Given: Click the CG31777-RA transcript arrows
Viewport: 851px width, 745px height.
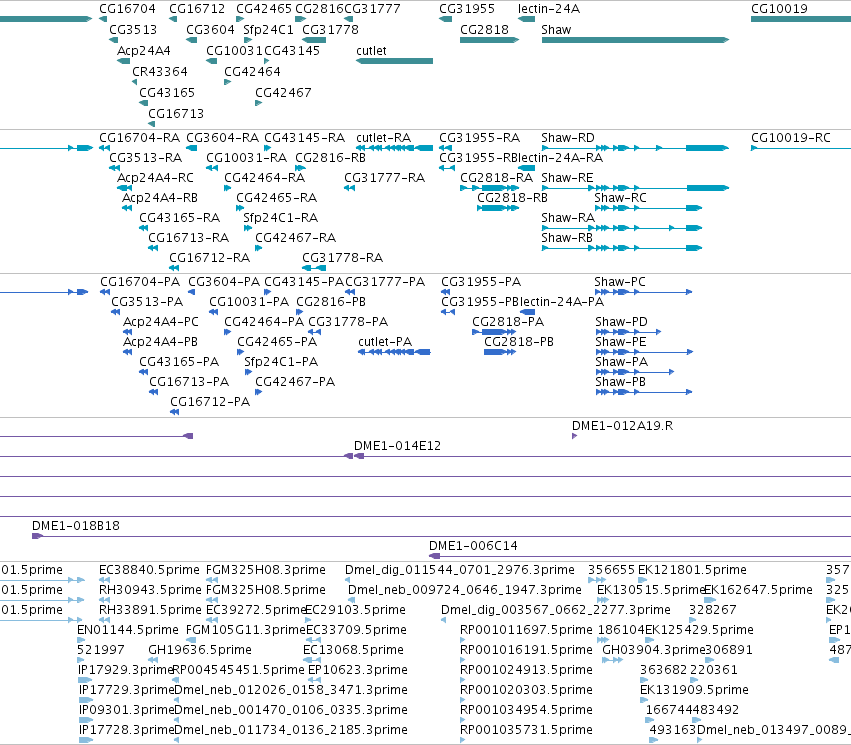Looking at the screenshot, I should point(350,188).
